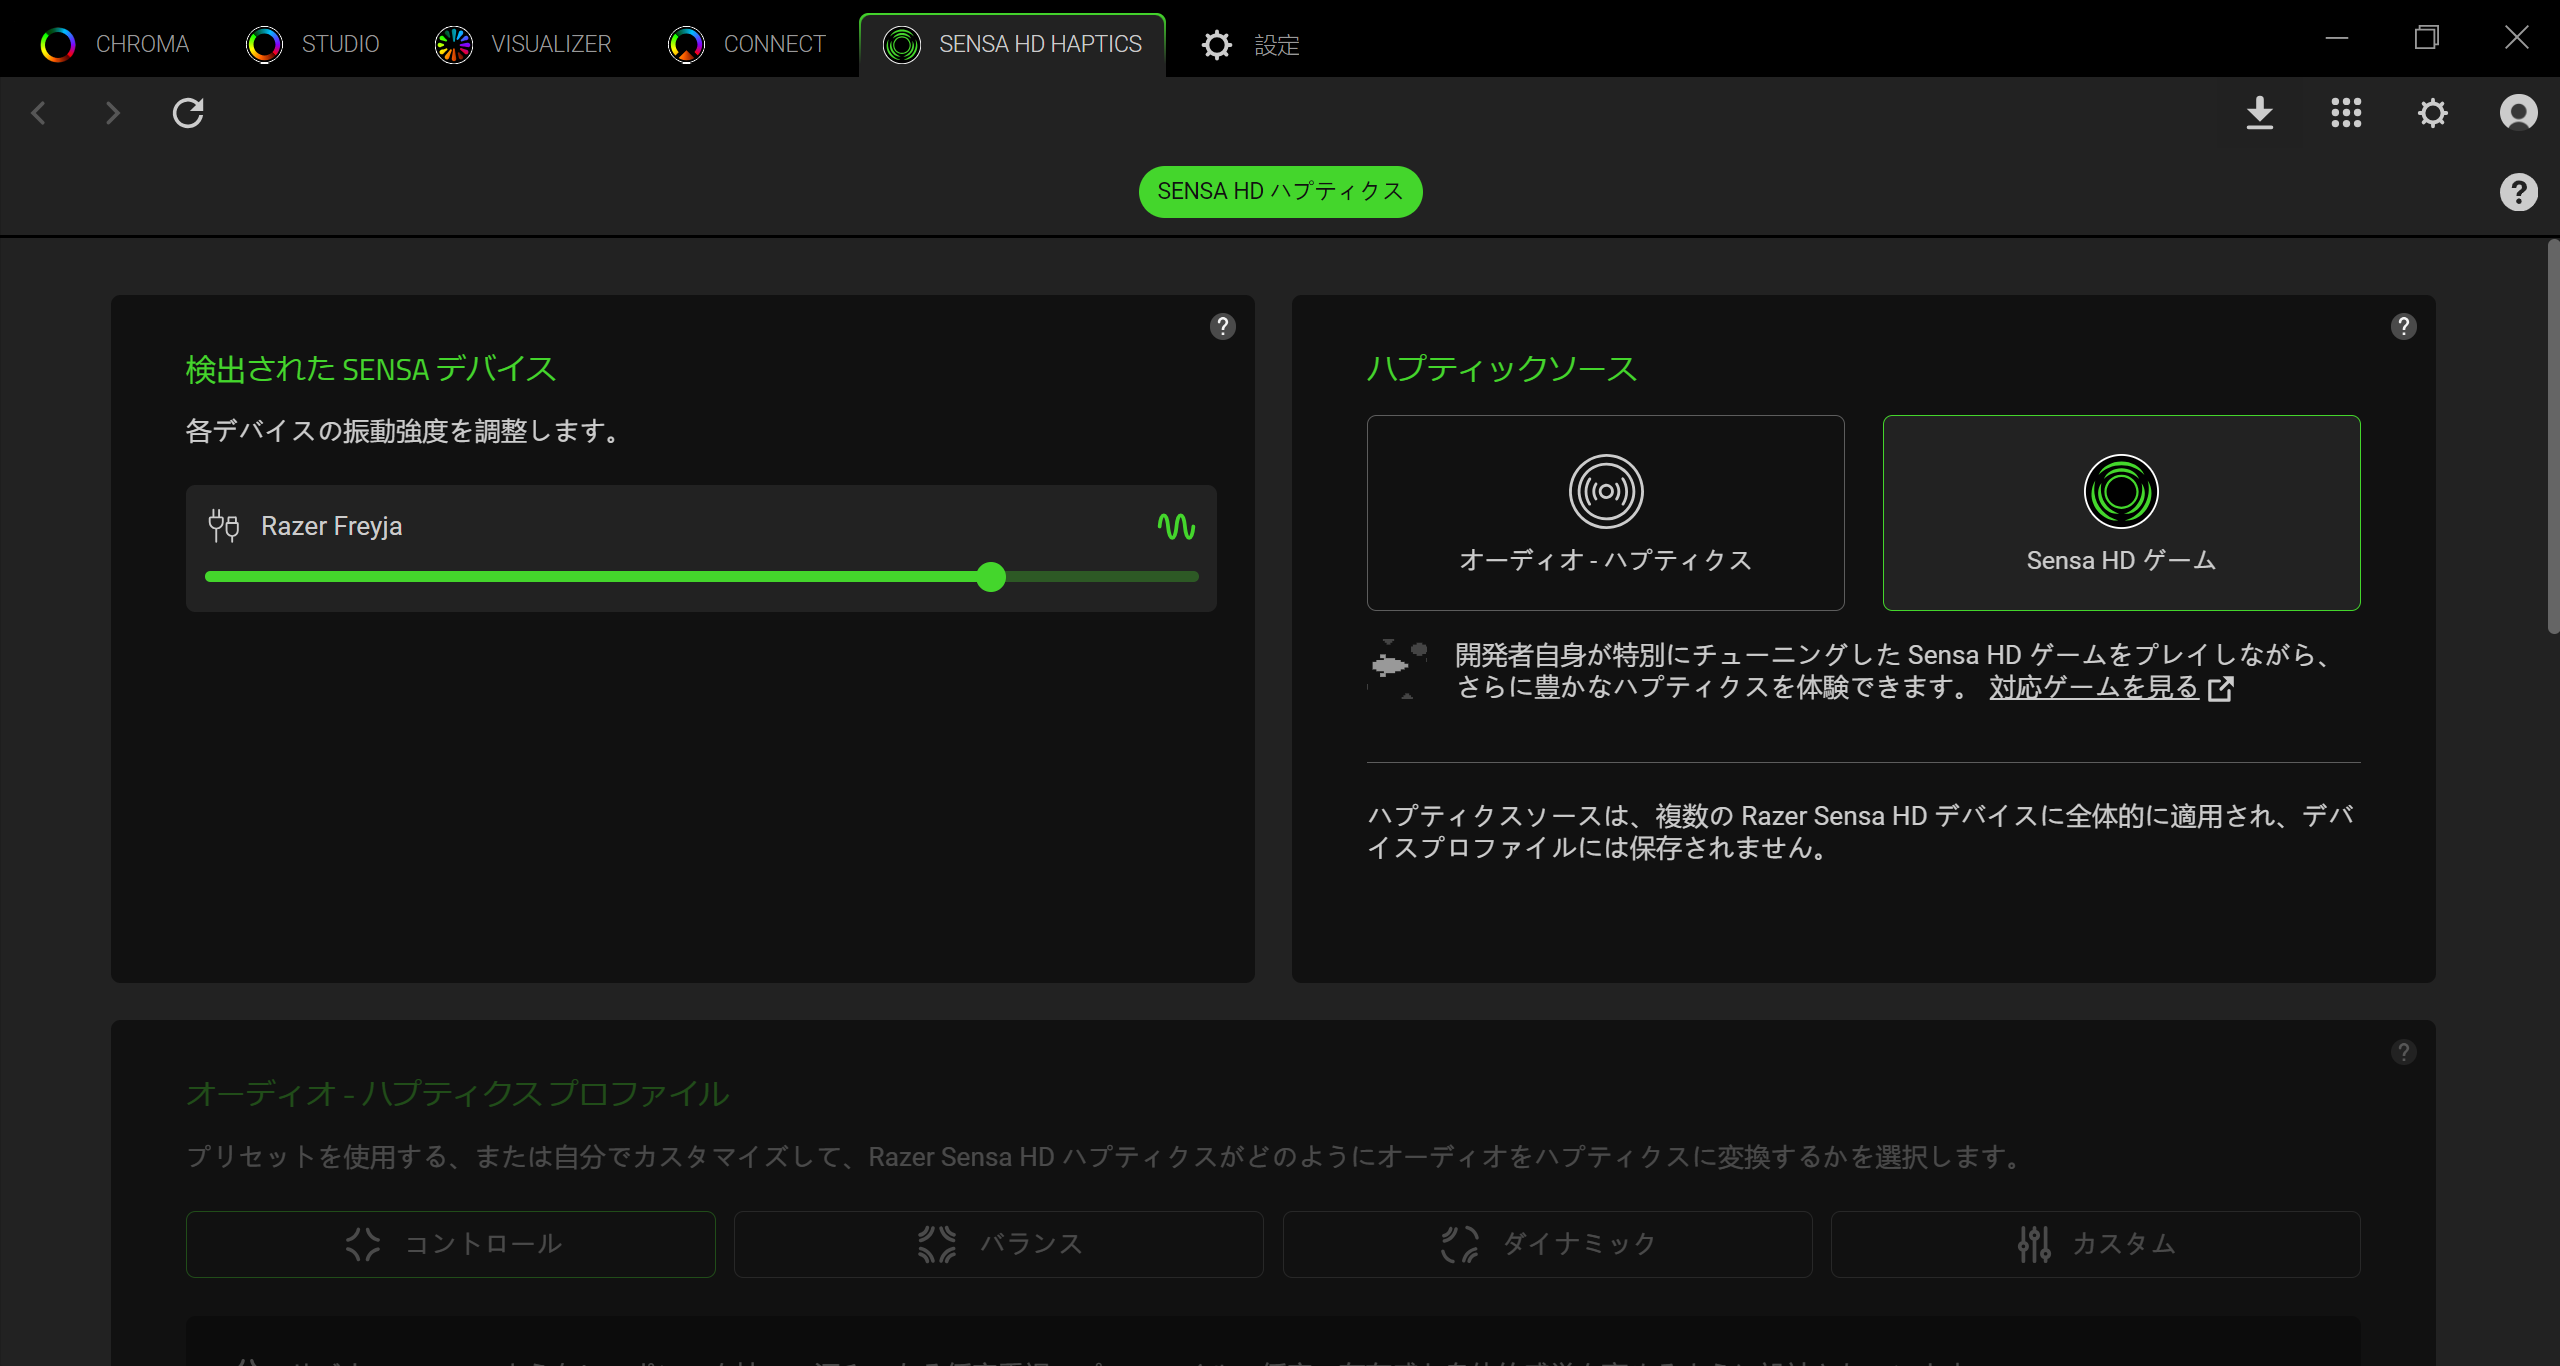Open the 設定 settings tab
2560x1366 pixels.
tap(1250, 44)
